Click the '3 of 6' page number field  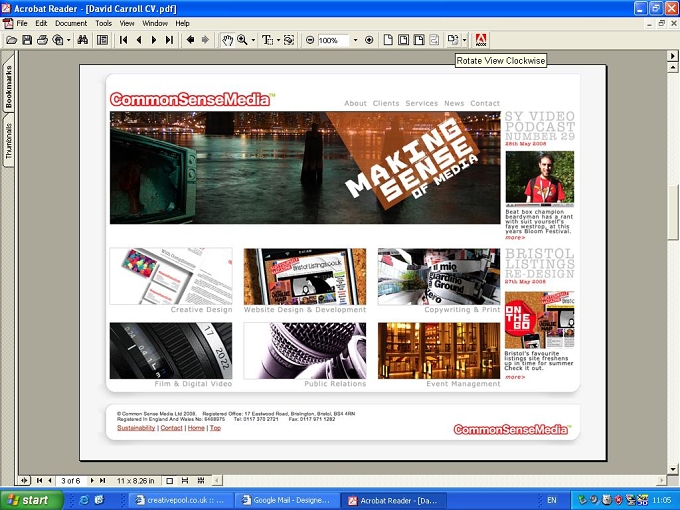(x=71, y=481)
